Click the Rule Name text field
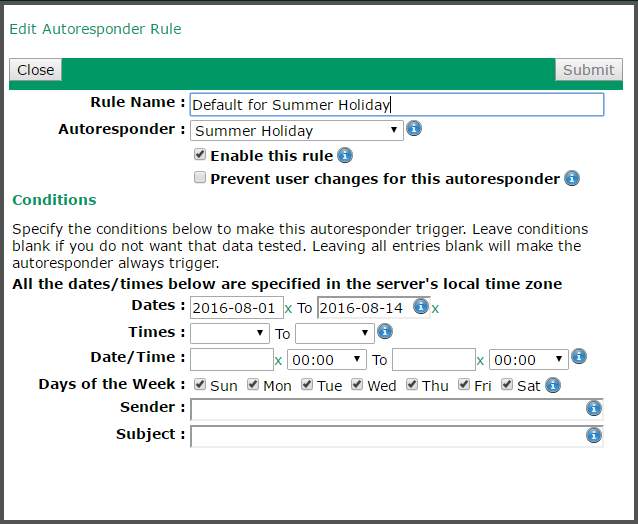 coord(397,105)
